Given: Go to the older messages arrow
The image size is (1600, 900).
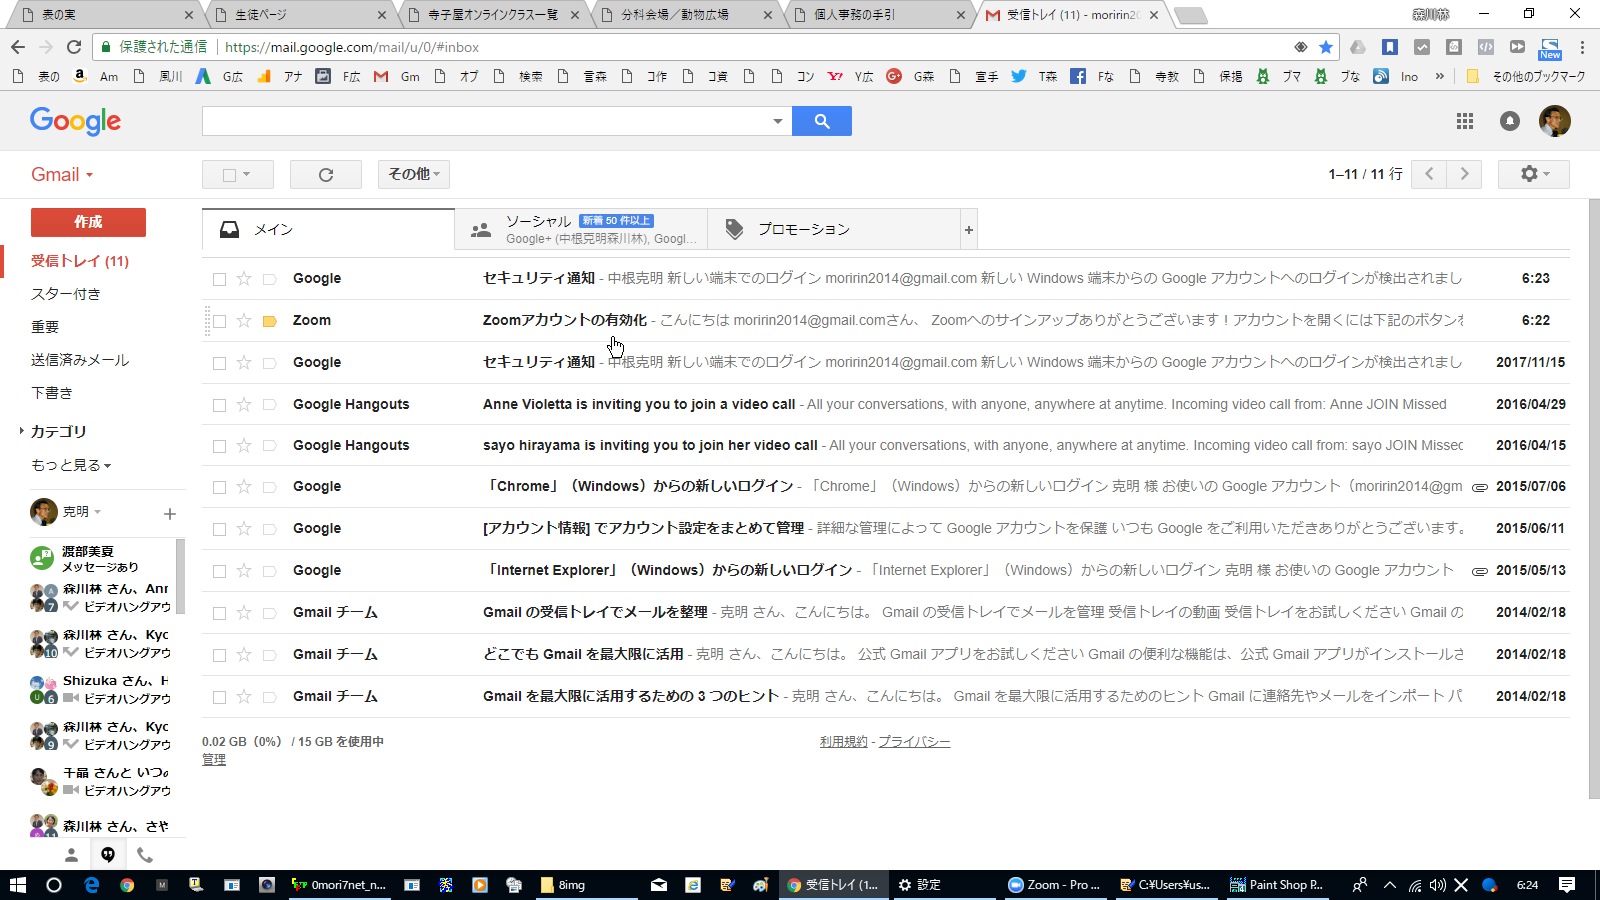Looking at the screenshot, I should [1465, 174].
